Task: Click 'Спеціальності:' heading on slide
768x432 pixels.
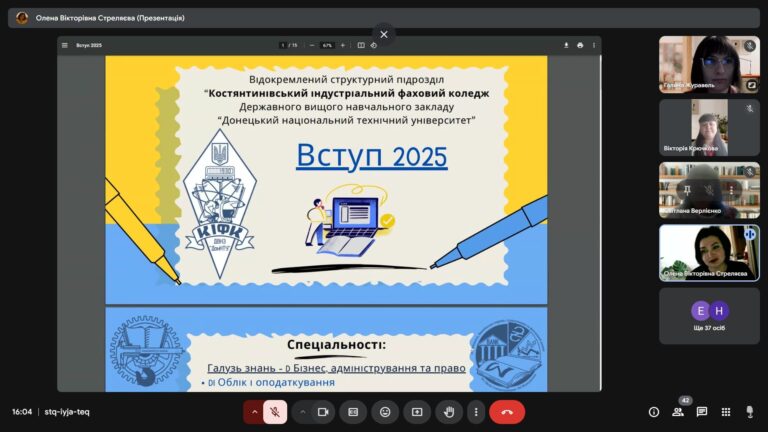Action: pos(336,344)
